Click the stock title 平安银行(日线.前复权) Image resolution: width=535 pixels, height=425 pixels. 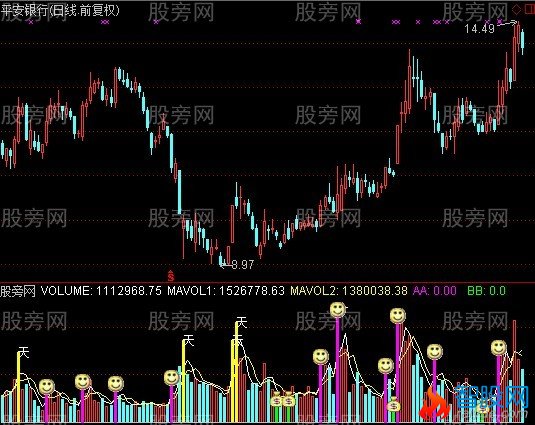(x=60, y=10)
